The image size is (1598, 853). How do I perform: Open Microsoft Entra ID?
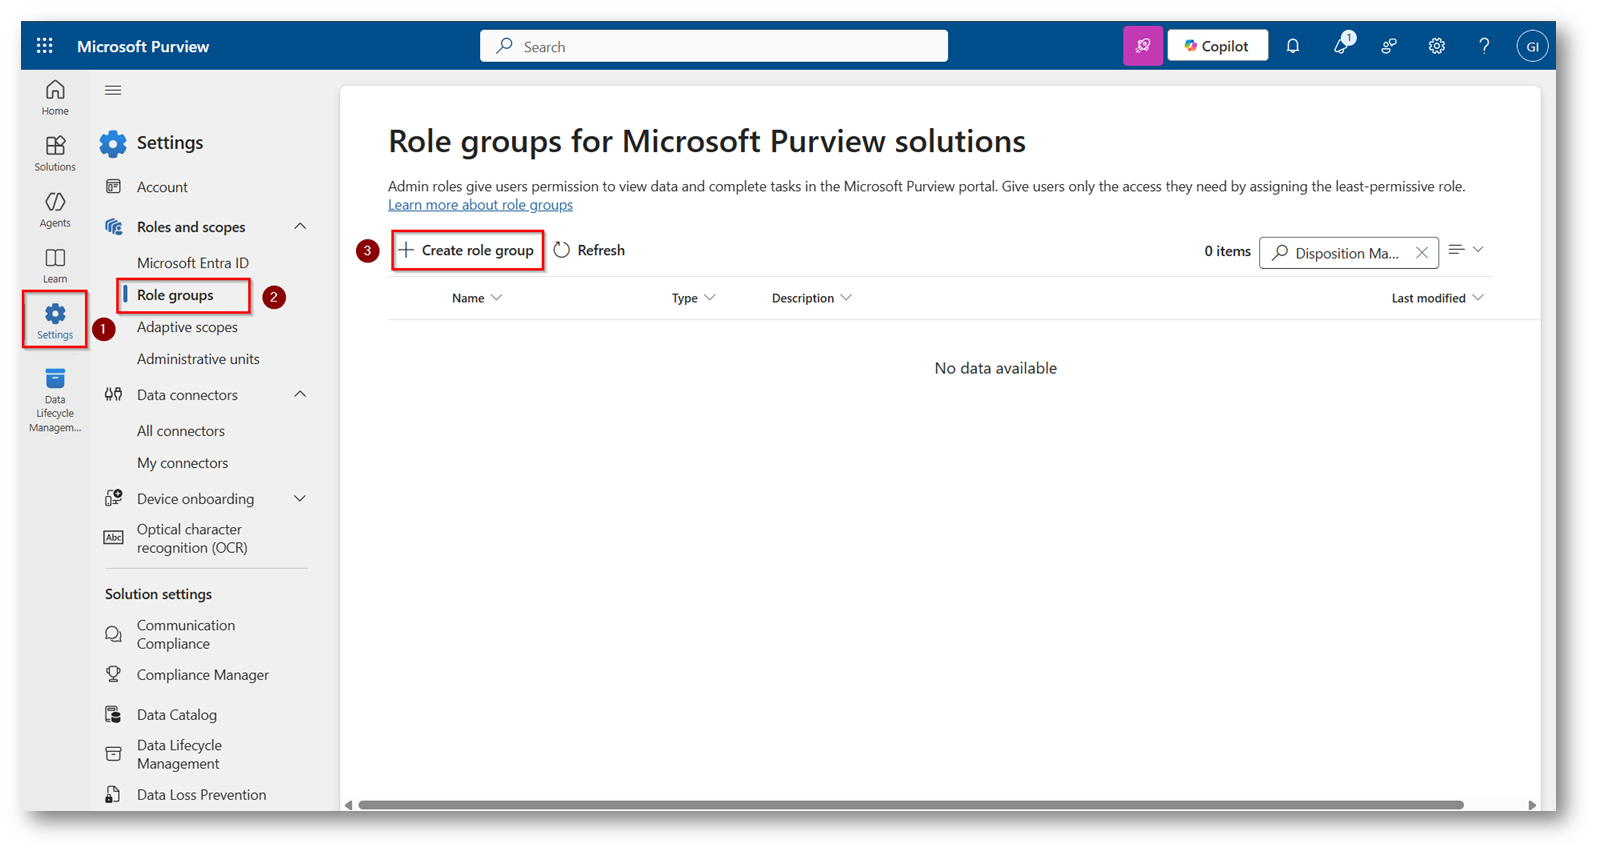(193, 263)
